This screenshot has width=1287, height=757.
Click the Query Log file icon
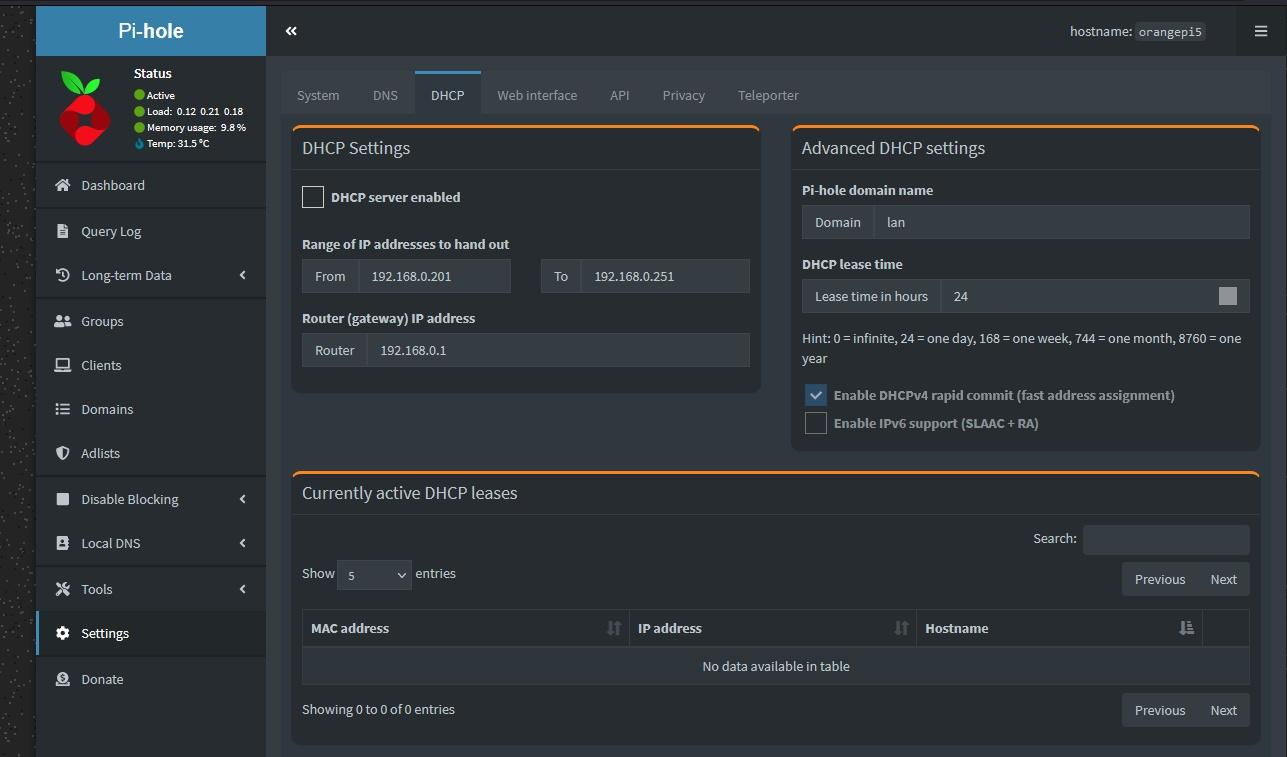63,231
